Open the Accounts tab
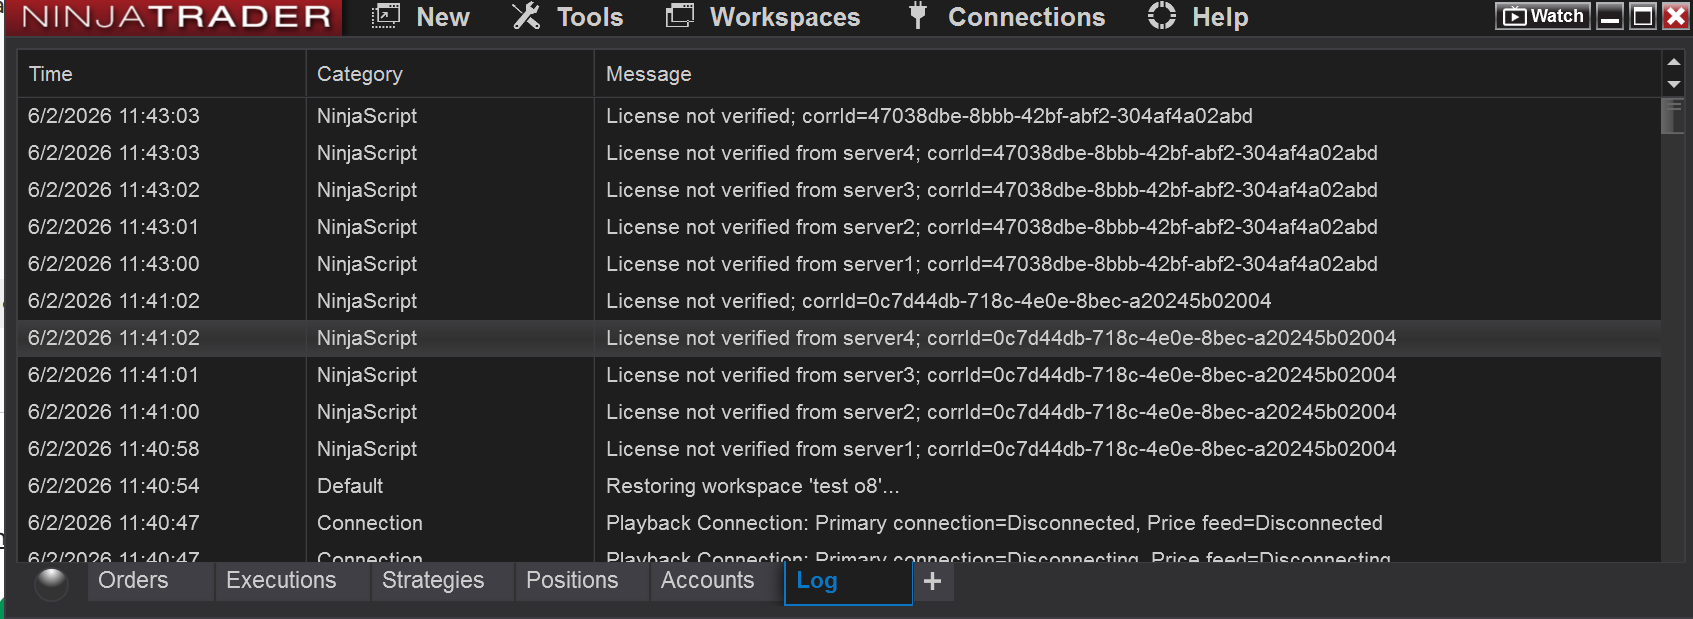The height and width of the screenshot is (619, 1693). [707, 581]
